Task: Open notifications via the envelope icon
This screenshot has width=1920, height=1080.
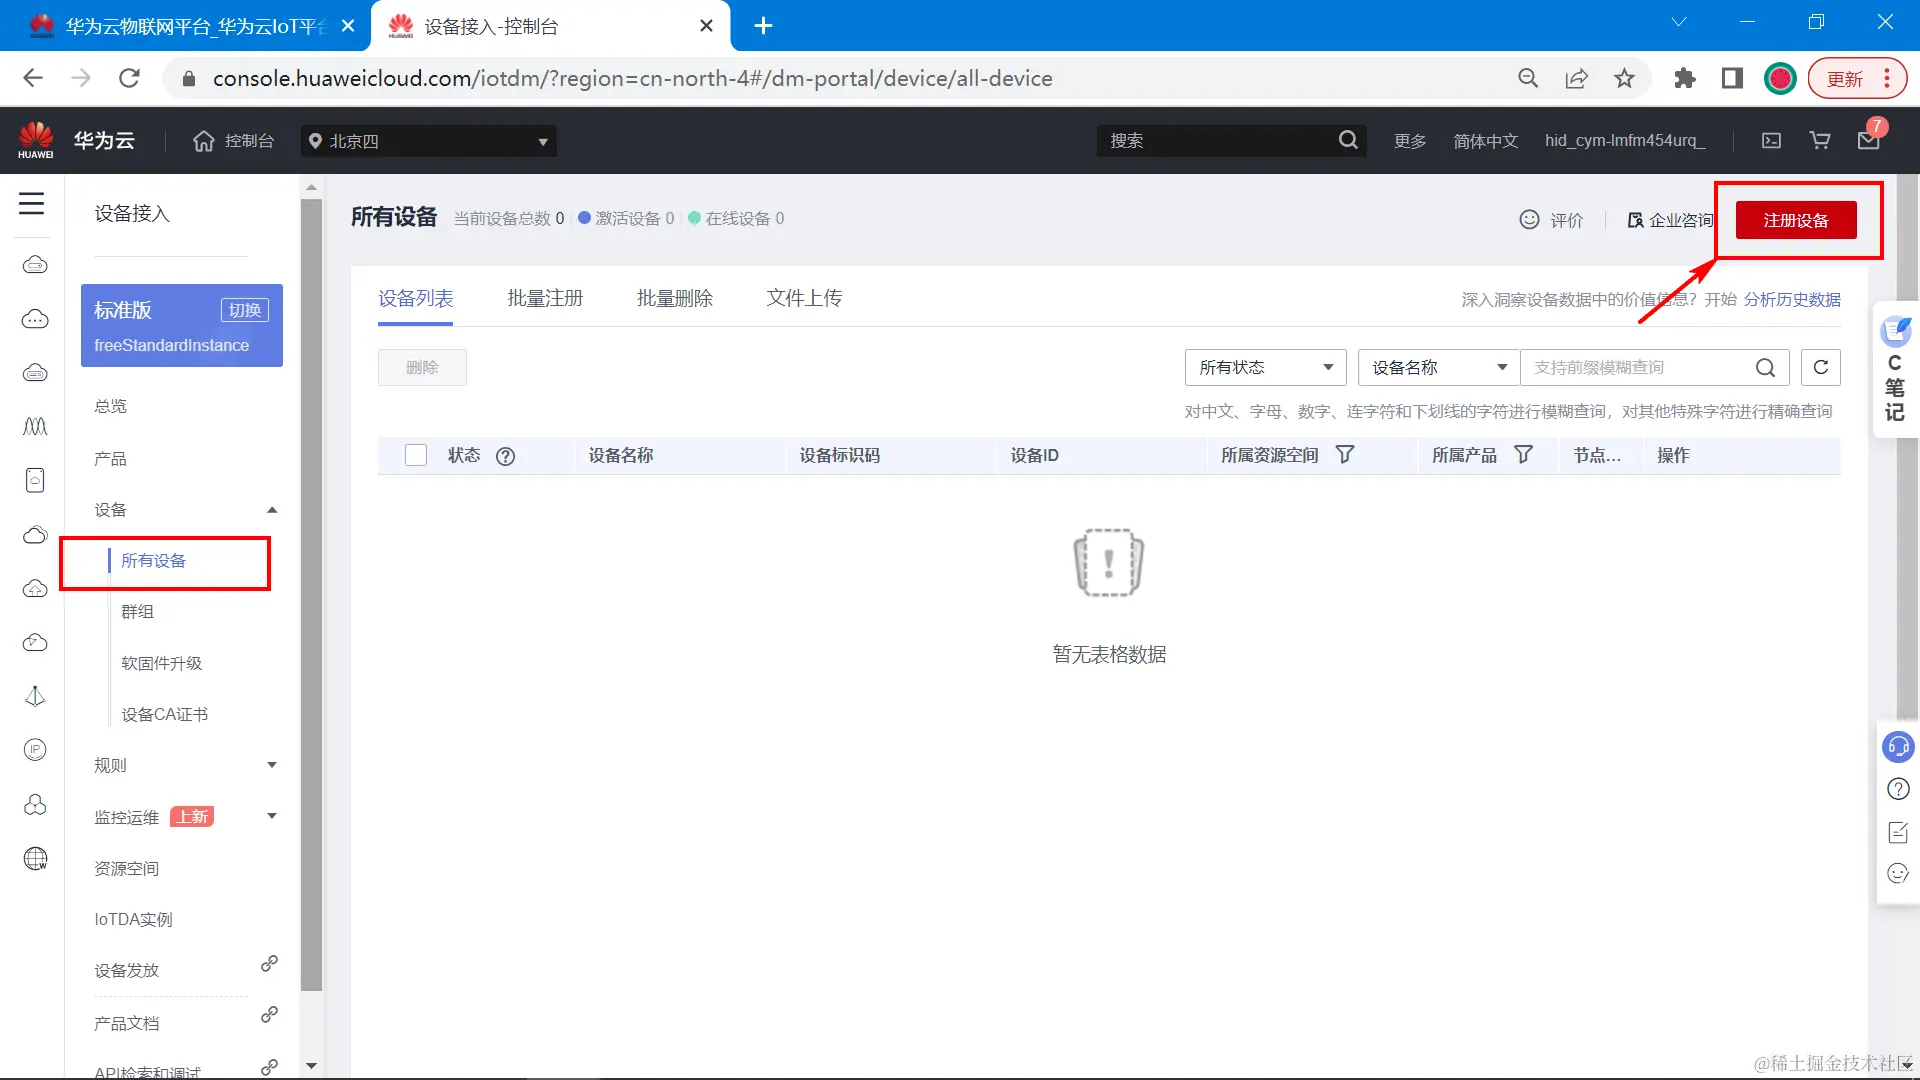Action: click(1868, 142)
